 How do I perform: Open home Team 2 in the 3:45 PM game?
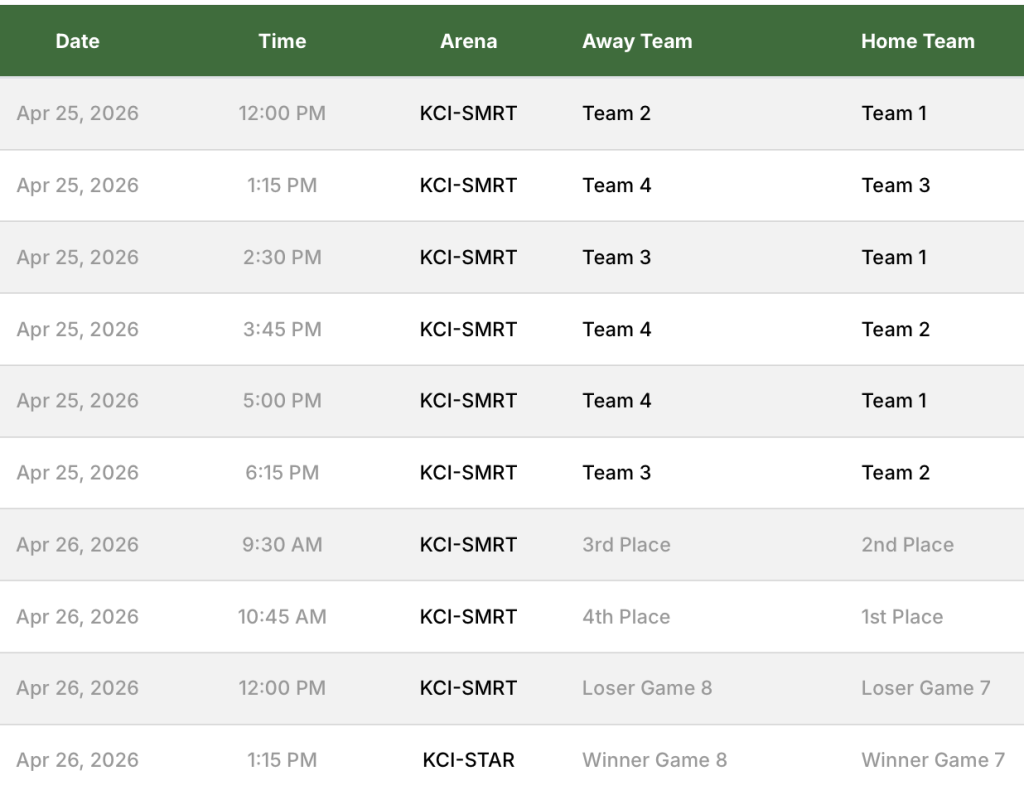coord(895,330)
